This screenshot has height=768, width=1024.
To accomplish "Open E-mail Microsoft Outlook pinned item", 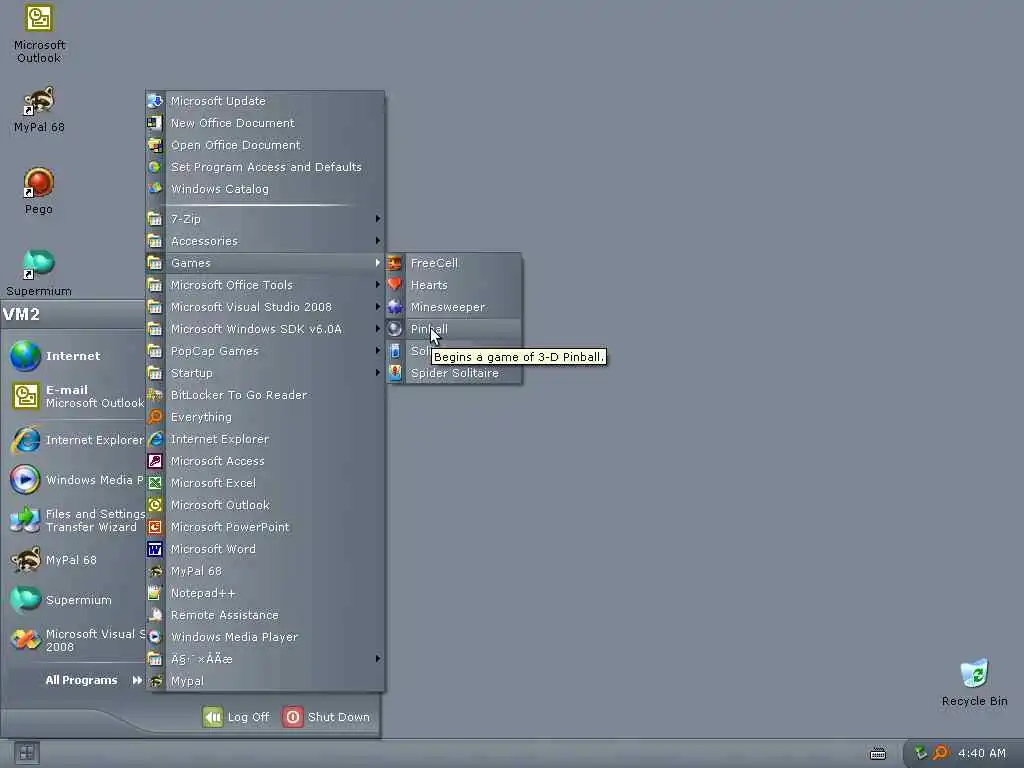I will point(77,396).
